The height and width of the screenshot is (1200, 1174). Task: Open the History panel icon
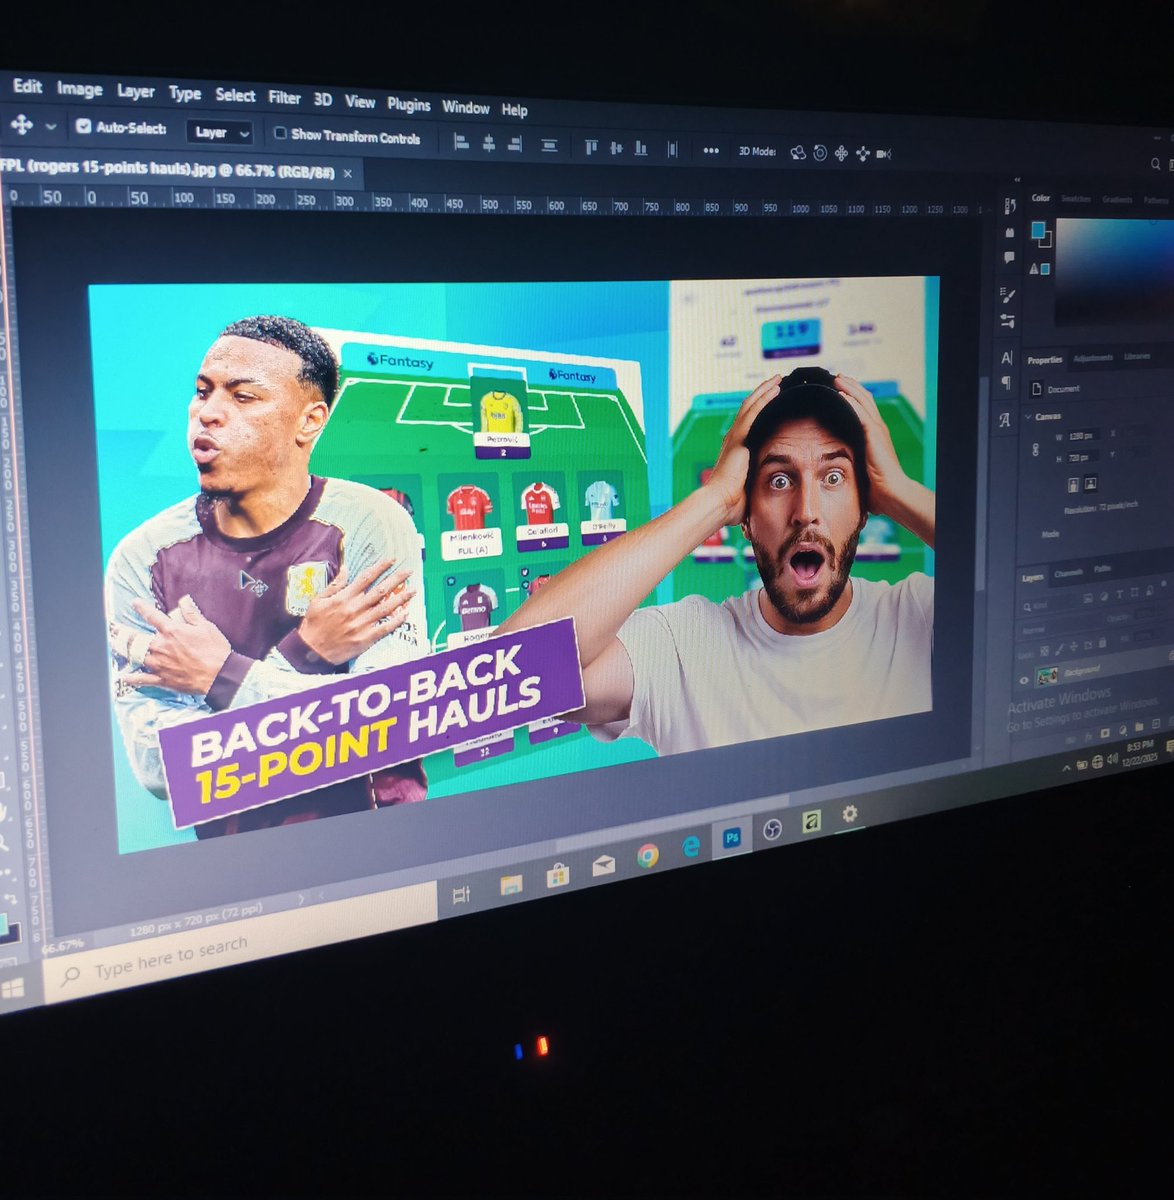1009,205
